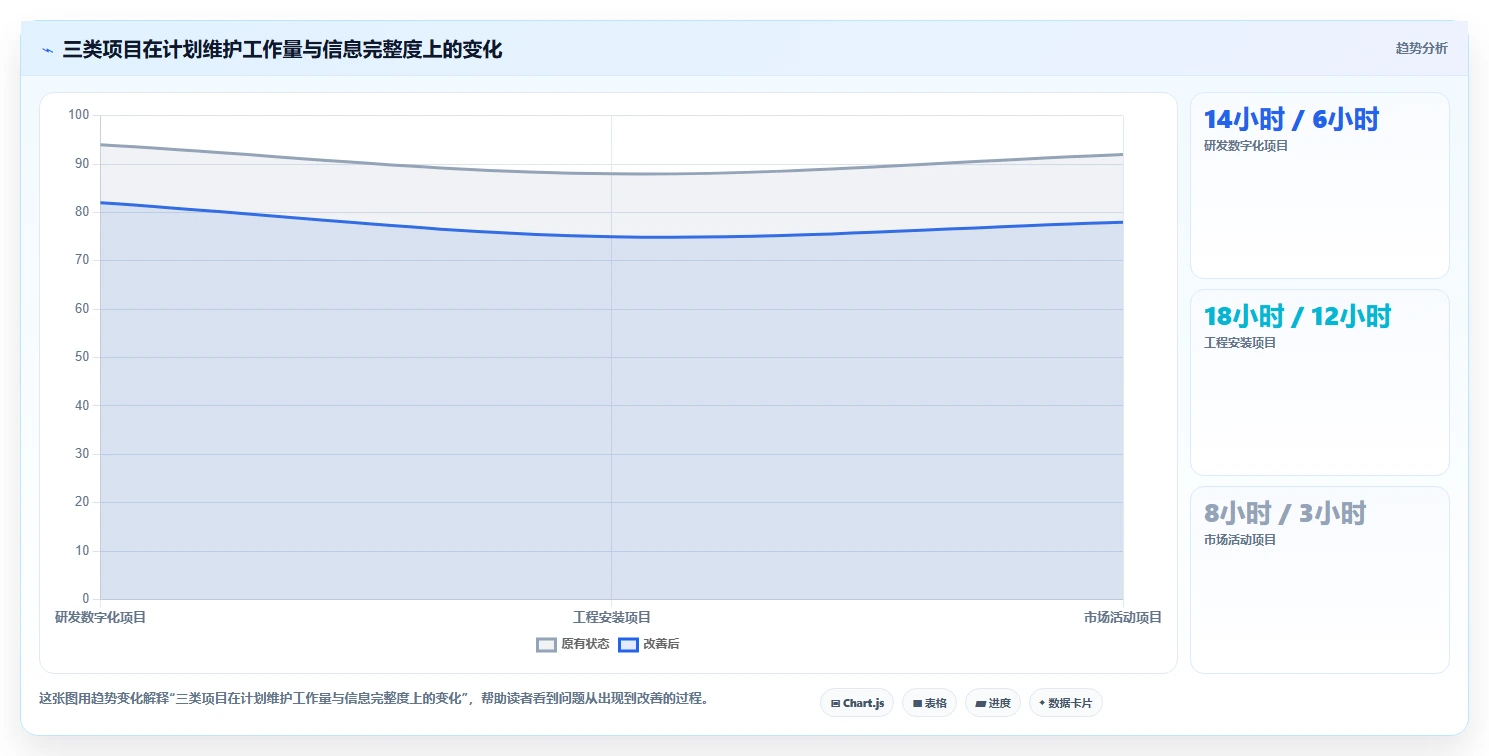Click the 100 tick on the y-axis
This screenshot has width=1489, height=756.
click(x=79, y=115)
